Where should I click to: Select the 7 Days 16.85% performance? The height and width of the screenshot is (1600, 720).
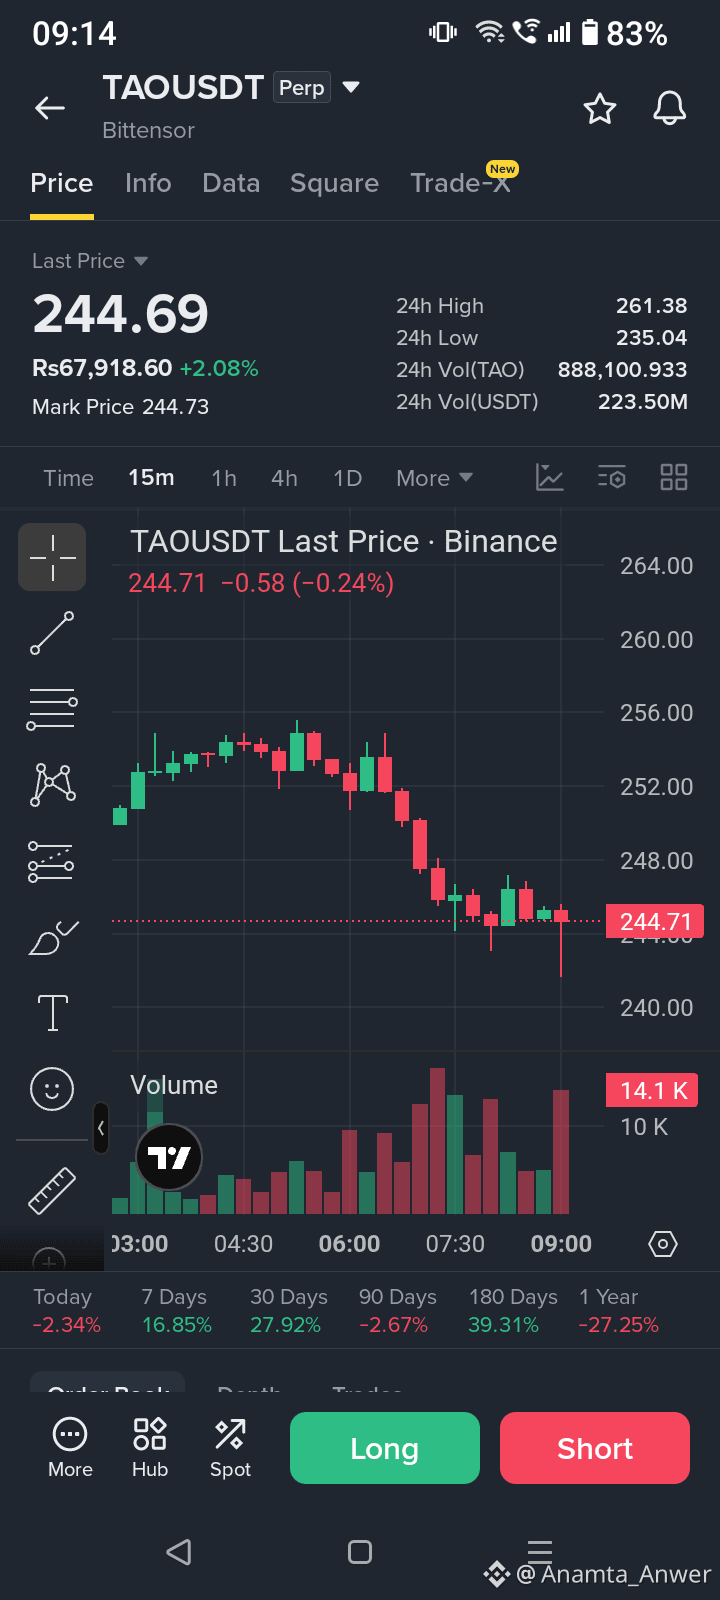point(176,1311)
